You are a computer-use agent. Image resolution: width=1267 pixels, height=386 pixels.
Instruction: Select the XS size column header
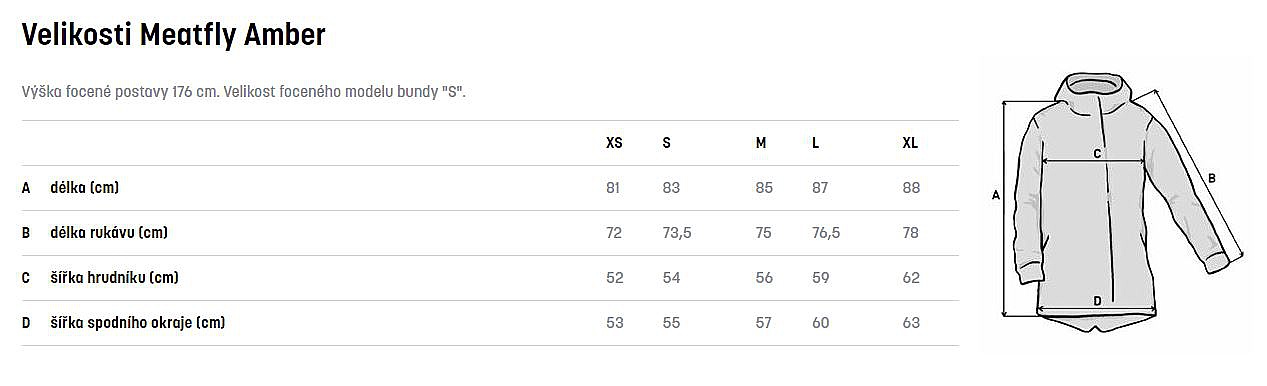tap(614, 143)
